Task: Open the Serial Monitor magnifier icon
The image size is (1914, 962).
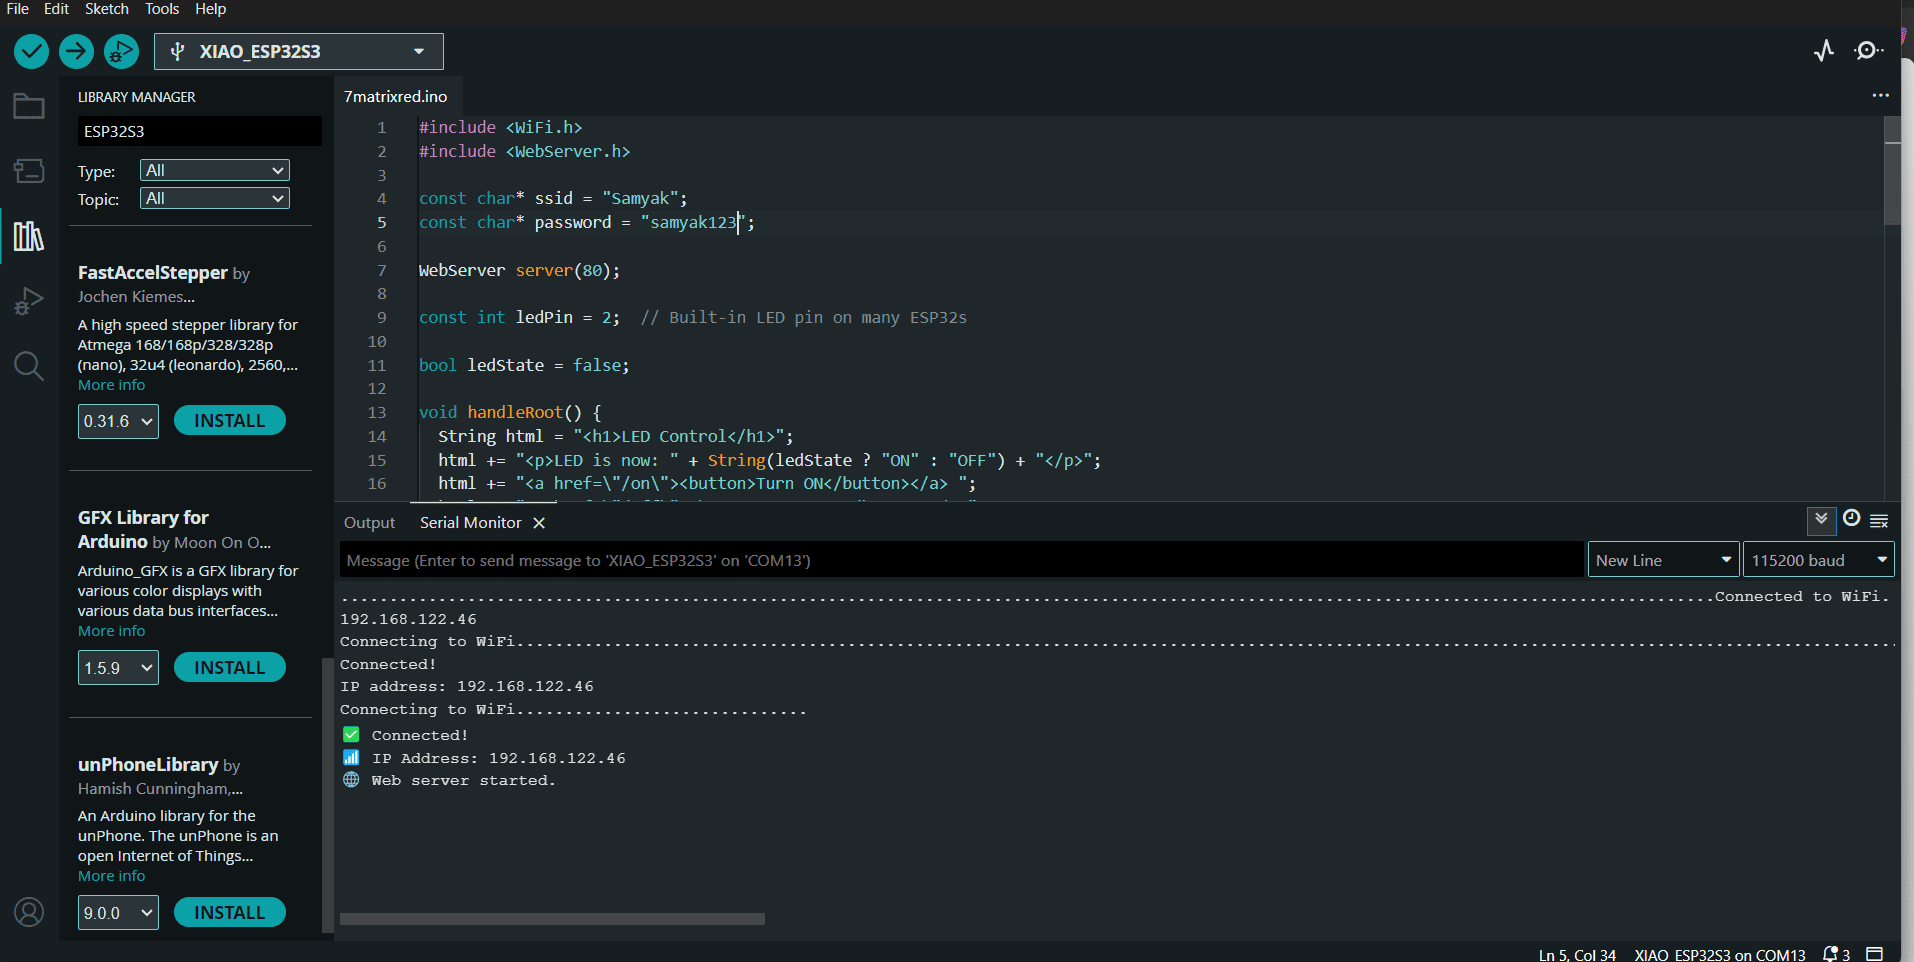Action: click(1868, 51)
